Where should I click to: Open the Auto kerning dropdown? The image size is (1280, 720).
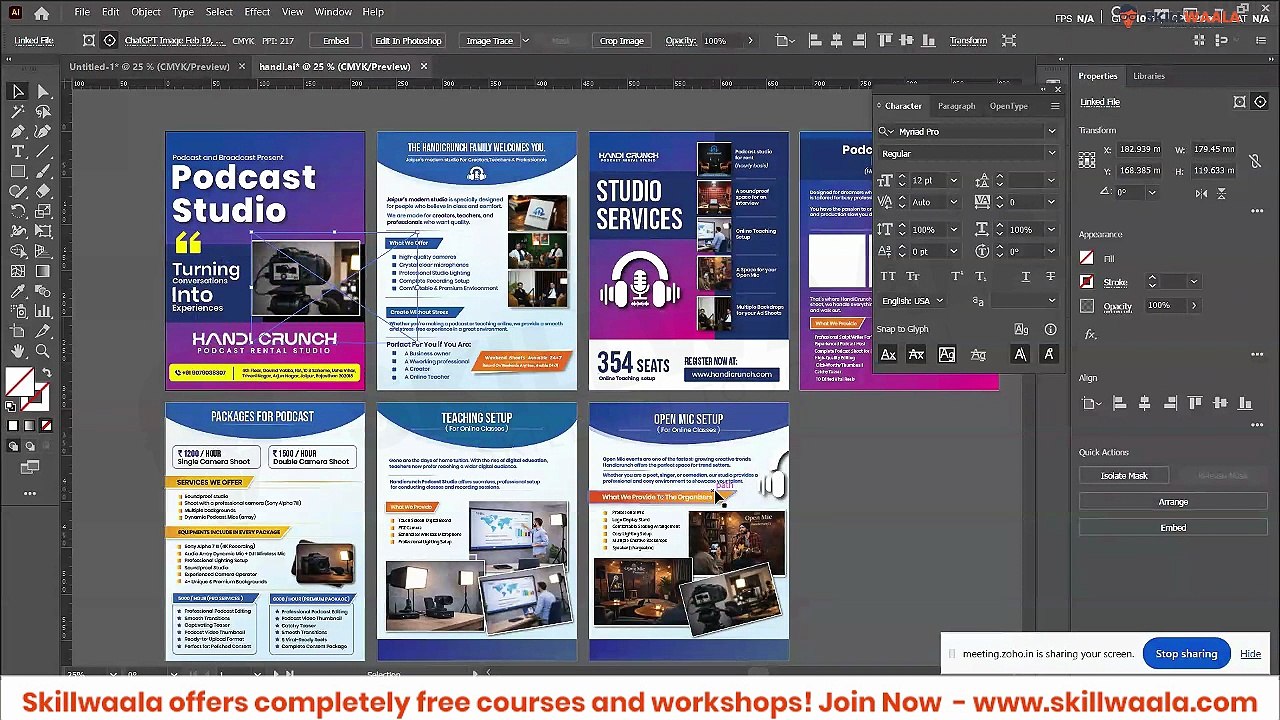coord(953,202)
